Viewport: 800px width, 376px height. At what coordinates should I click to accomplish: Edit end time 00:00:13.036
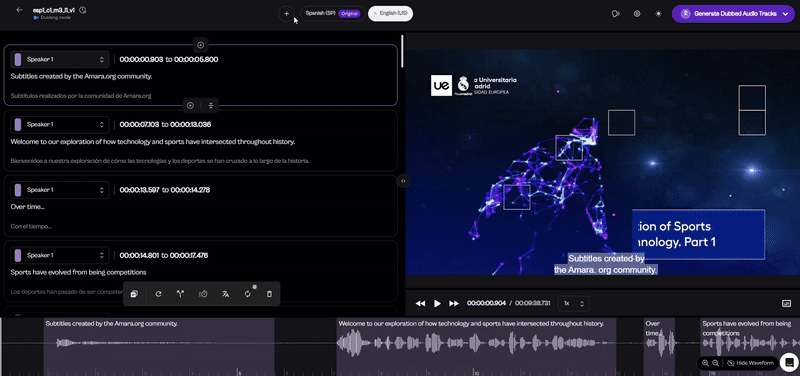click(190, 124)
